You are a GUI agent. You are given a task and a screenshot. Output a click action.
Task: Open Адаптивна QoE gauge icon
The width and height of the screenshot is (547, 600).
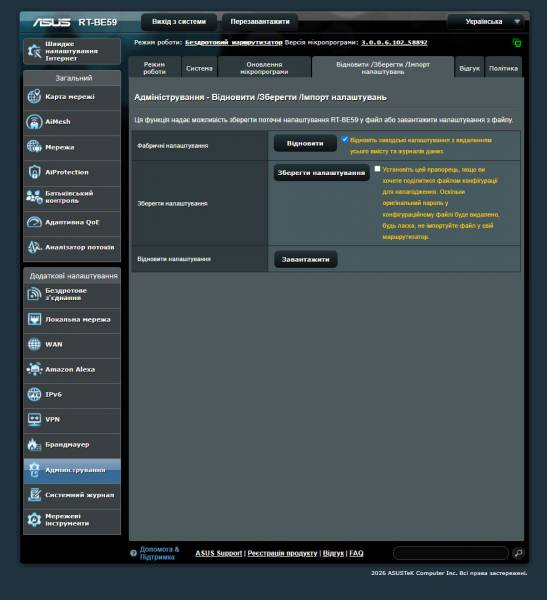tap(34, 222)
